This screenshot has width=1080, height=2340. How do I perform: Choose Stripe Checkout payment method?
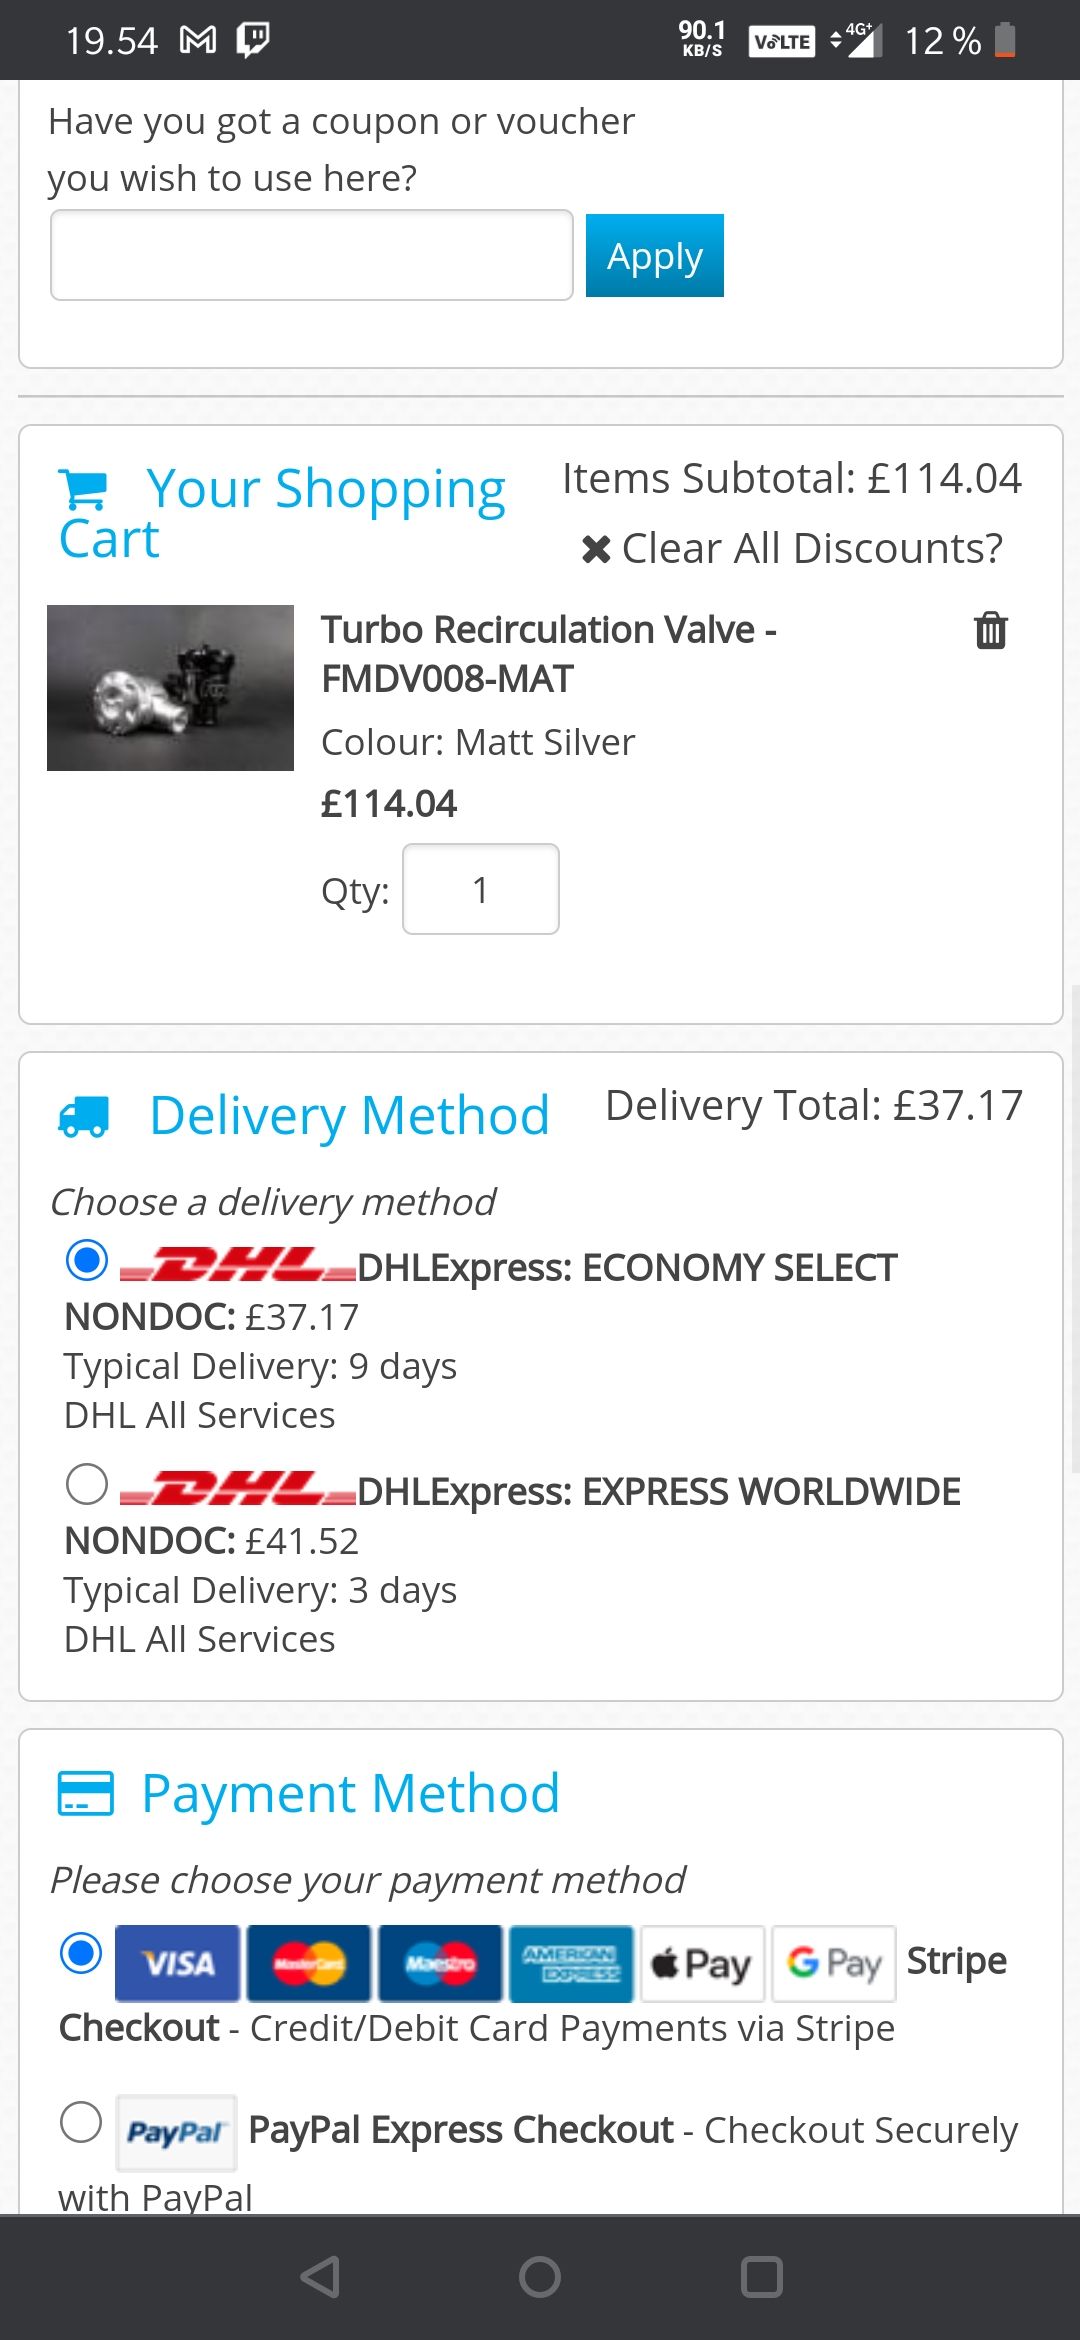(x=81, y=1952)
